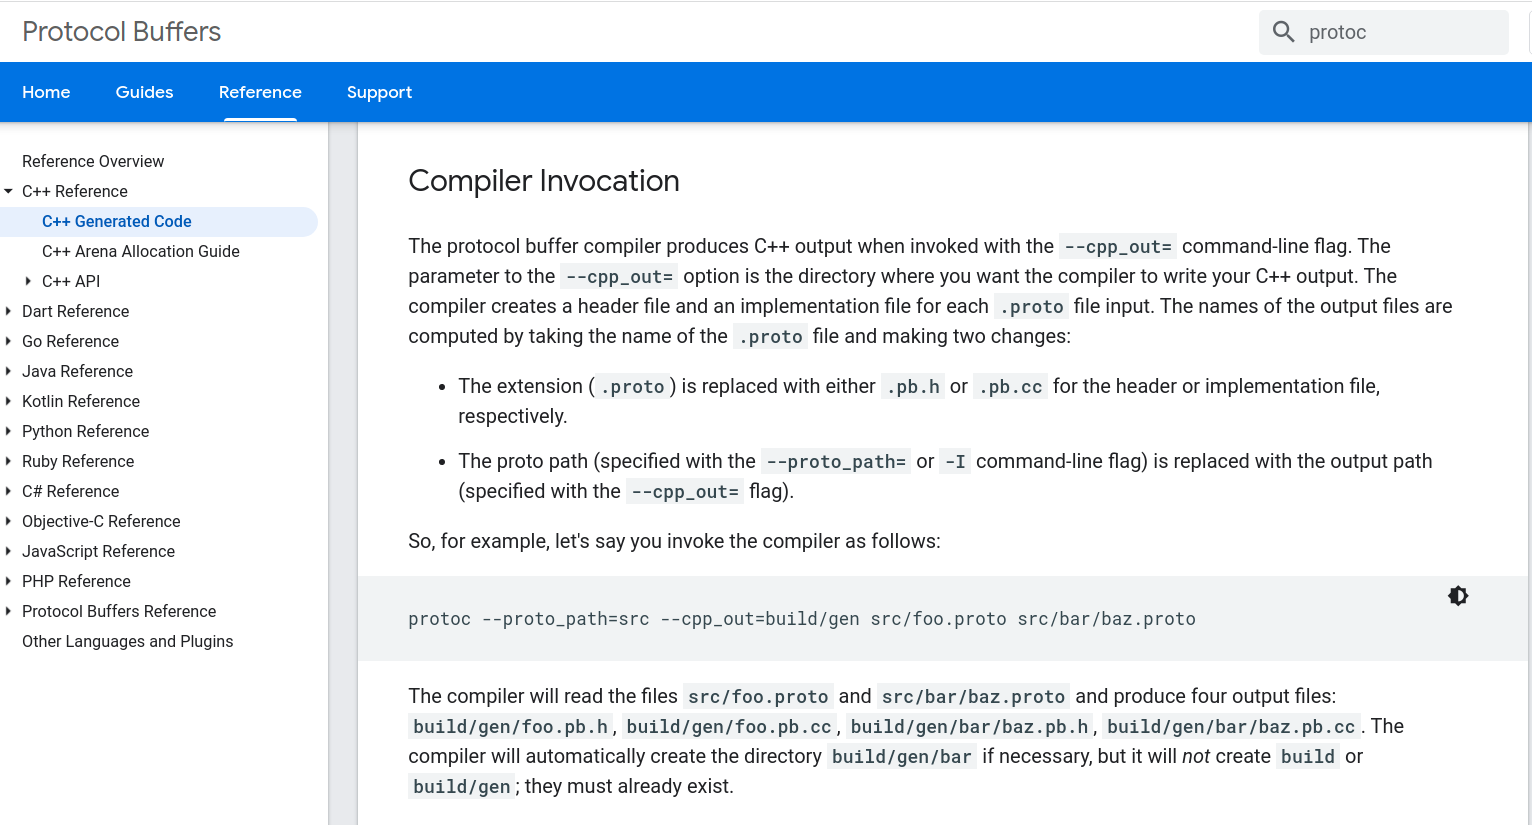The width and height of the screenshot is (1532, 825).
Task: Switch to the Guides tab
Action: [144, 91]
